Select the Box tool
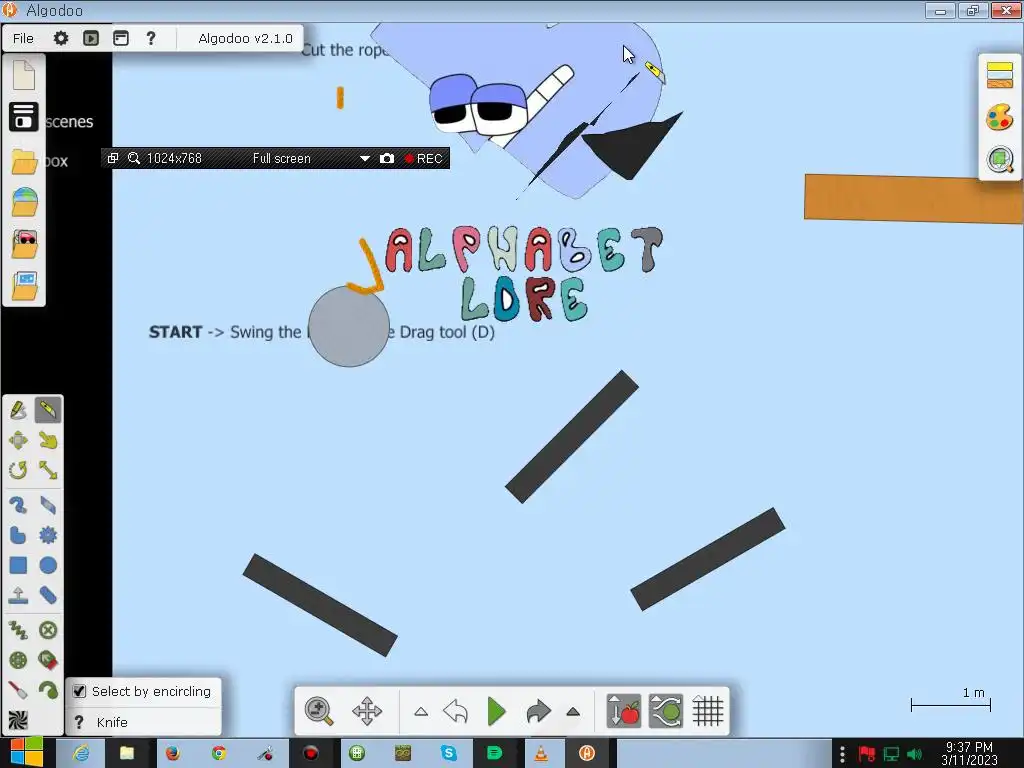 click(x=18, y=566)
